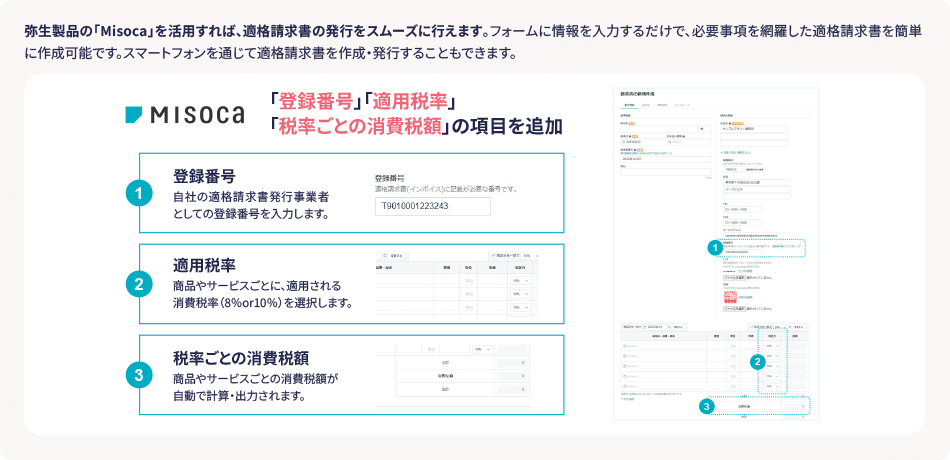Click ファイルを選択 button above the red seal
Viewport: 950px width, 460px height.
click(734, 278)
